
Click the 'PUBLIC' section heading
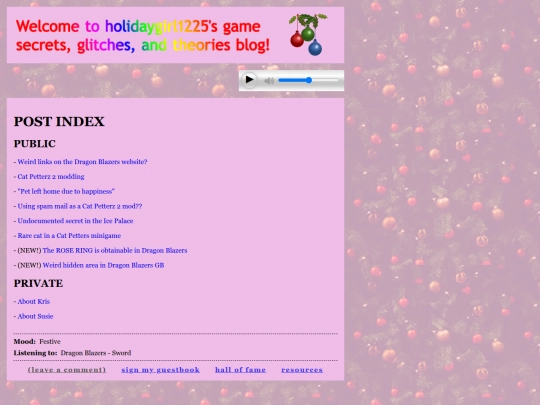pos(35,144)
